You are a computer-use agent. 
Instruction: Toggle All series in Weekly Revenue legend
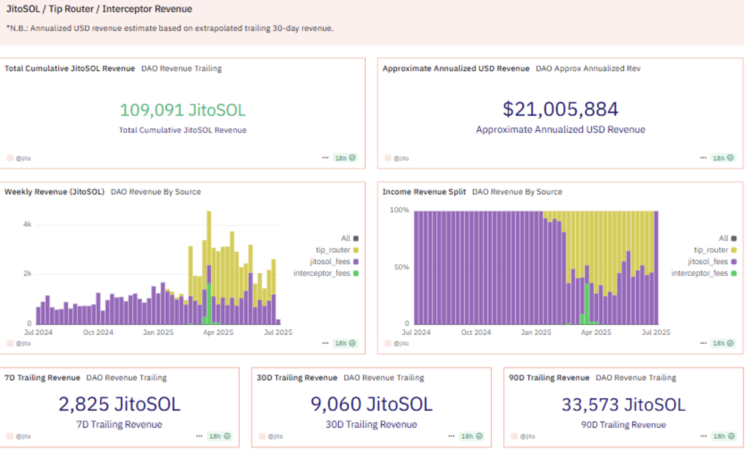point(350,238)
